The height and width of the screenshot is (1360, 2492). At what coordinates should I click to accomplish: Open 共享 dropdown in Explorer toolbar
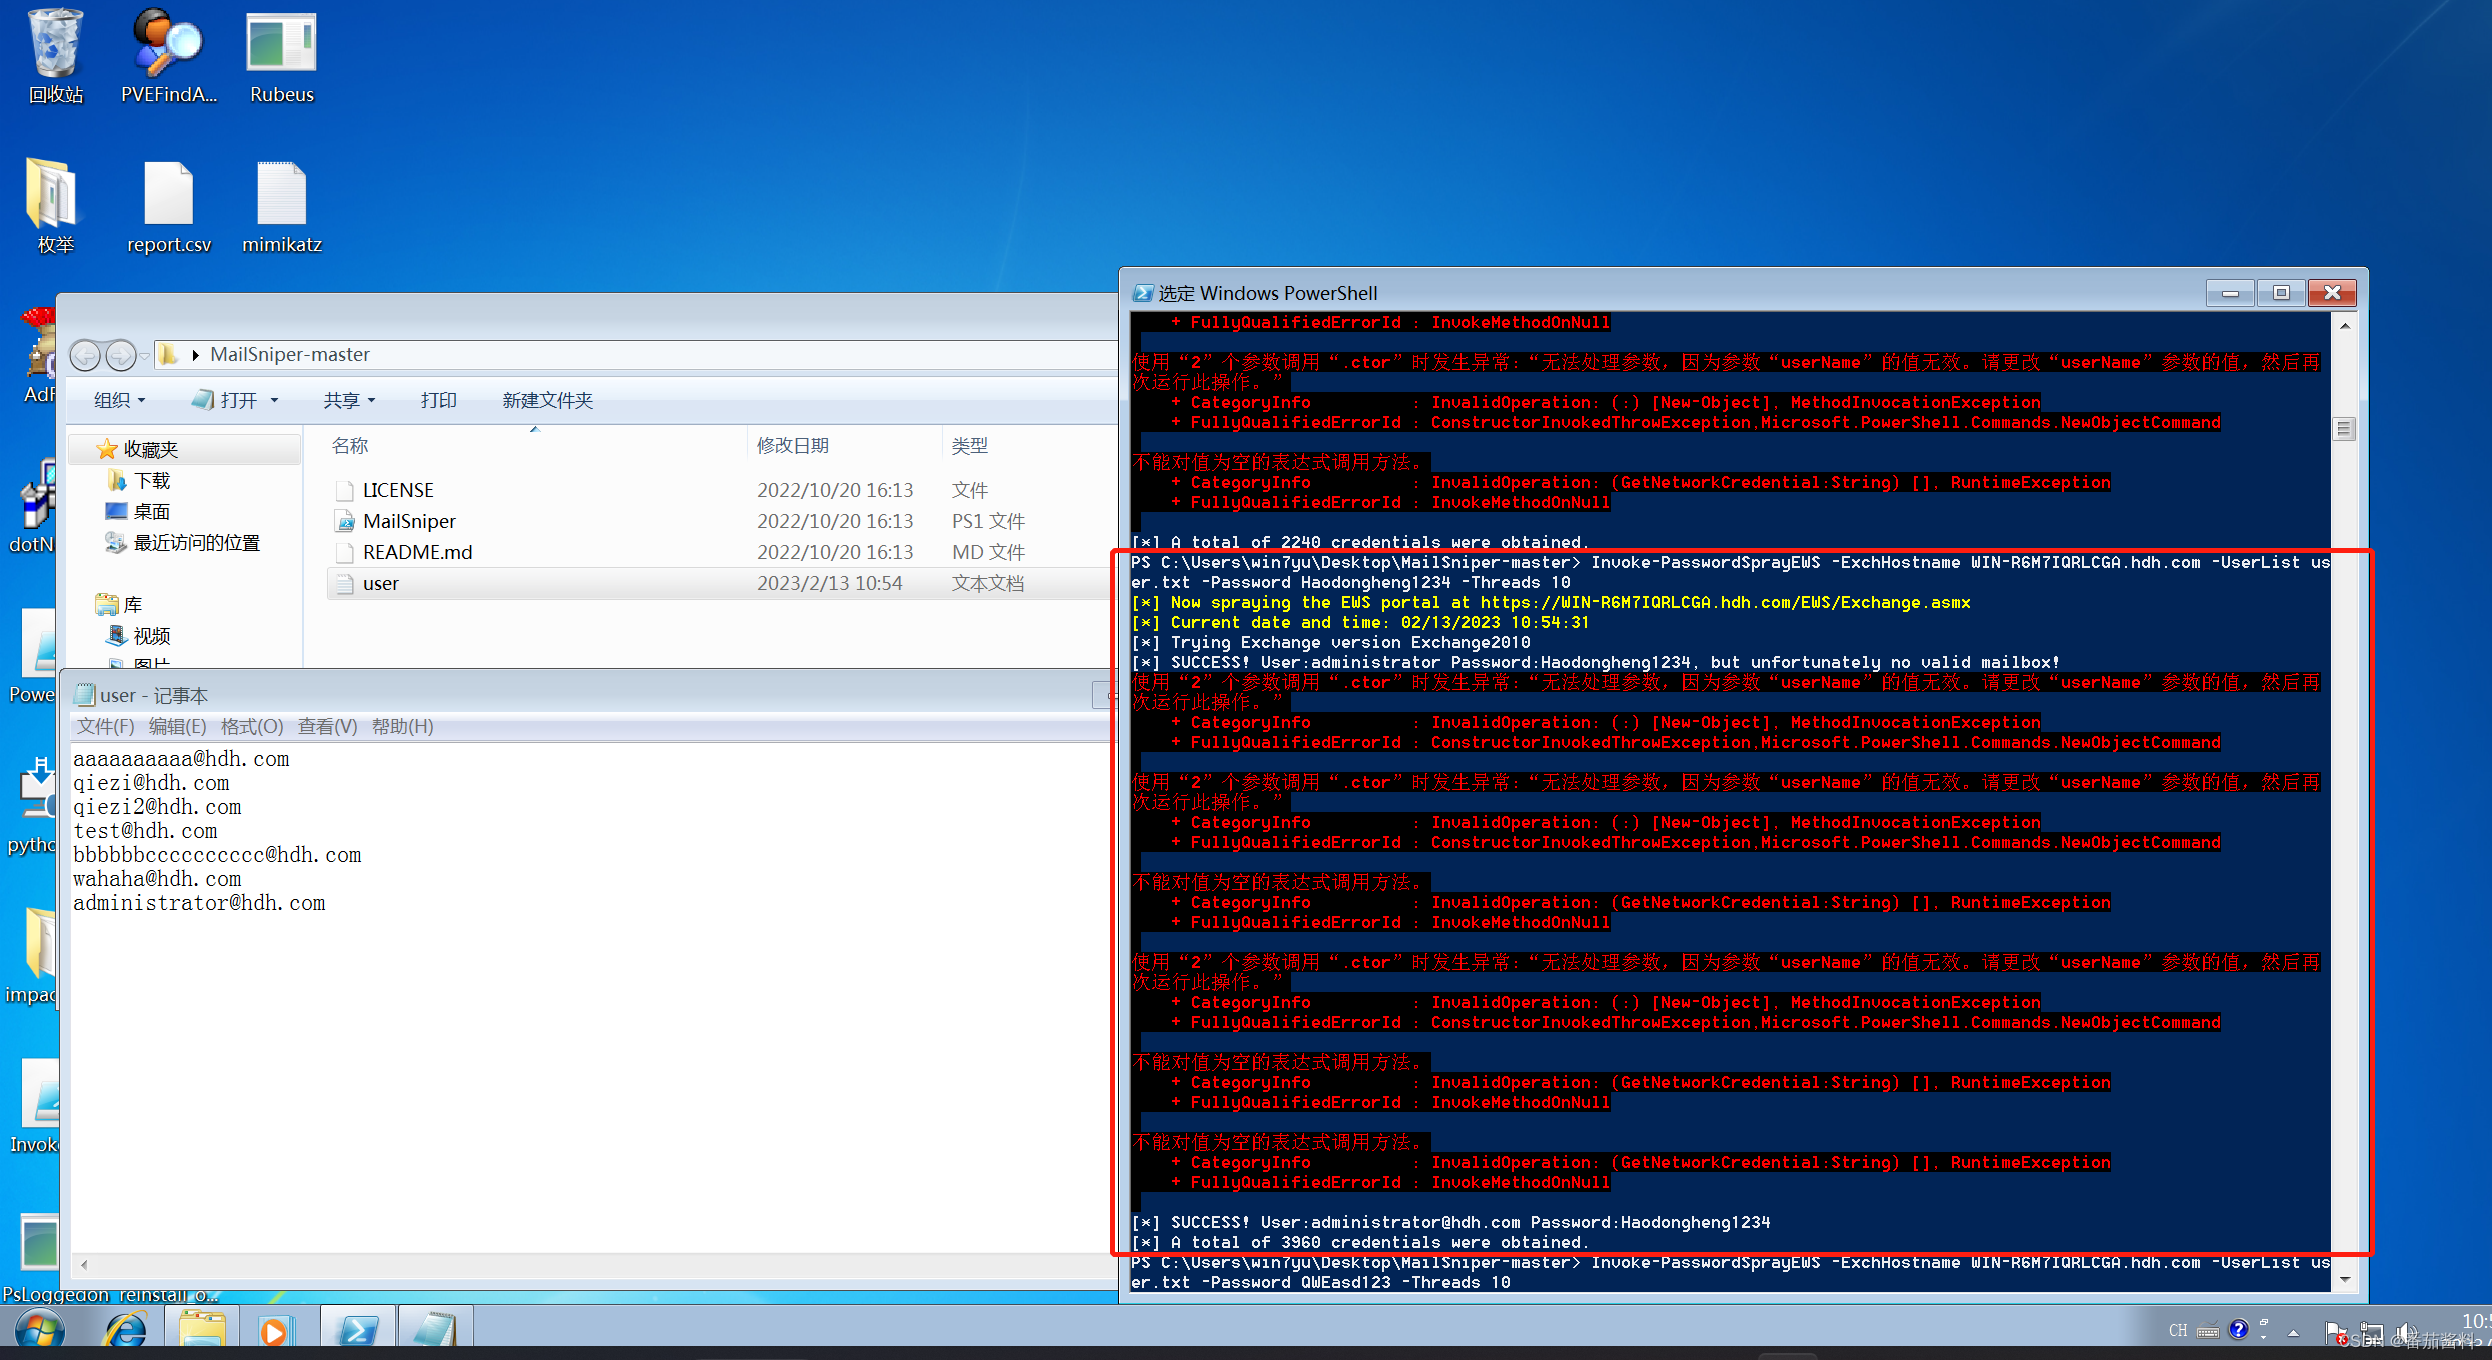click(349, 400)
